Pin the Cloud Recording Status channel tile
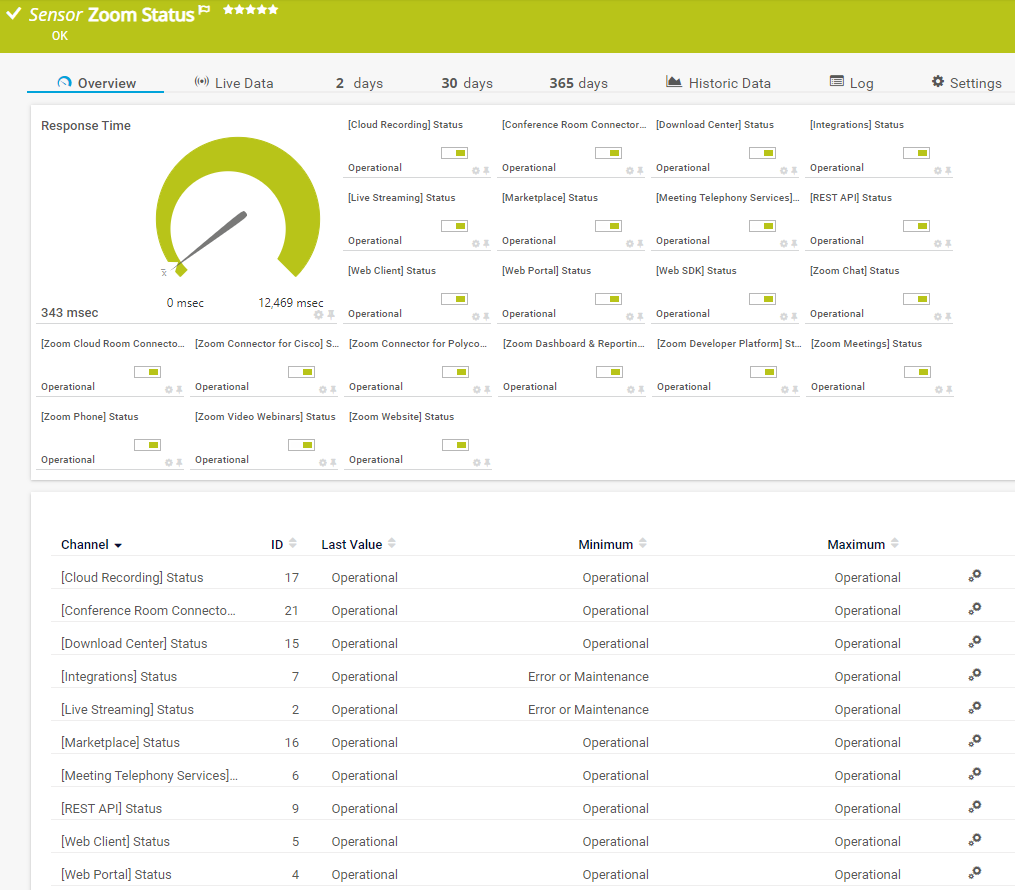This screenshot has height=890, width=1015. [x=487, y=171]
